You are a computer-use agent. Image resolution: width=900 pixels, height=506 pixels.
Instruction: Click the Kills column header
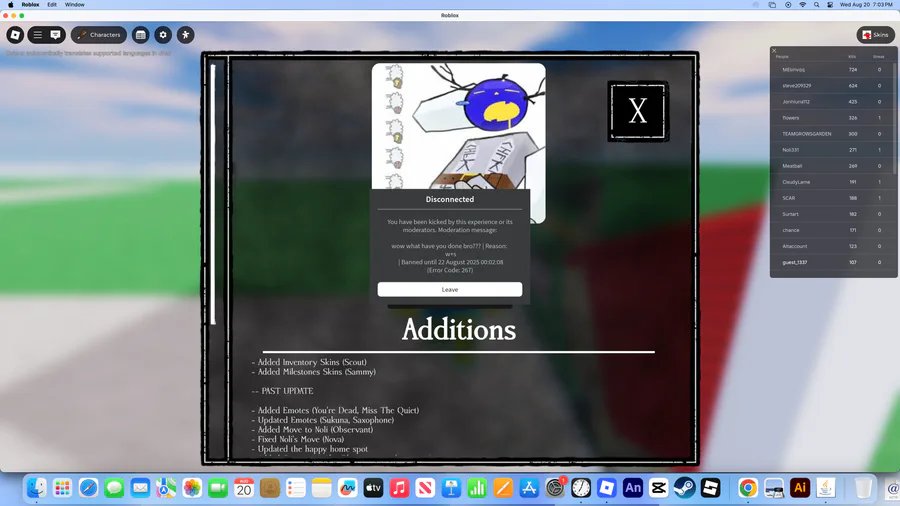[x=852, y=57]
